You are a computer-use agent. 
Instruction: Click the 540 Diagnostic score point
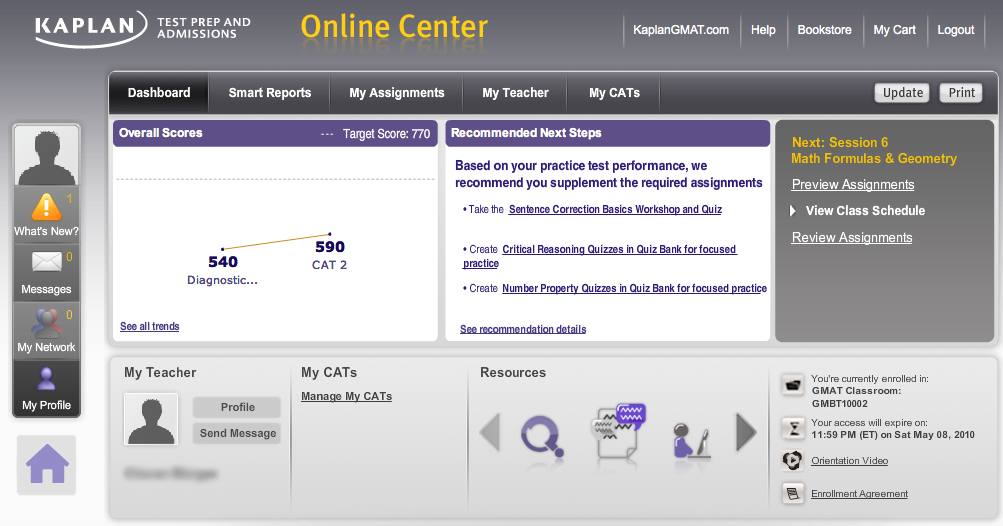223,249
